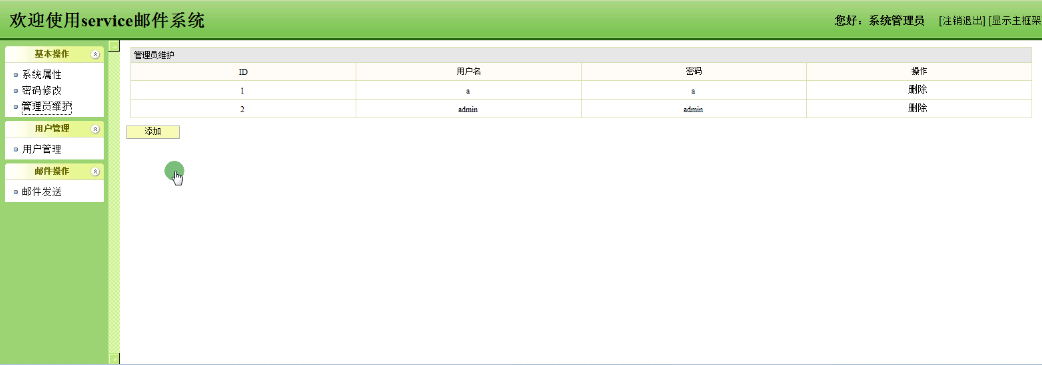Select 管理员维护 in the sidebar menu
Screen dimensions: 1042x365
[47, 106]
